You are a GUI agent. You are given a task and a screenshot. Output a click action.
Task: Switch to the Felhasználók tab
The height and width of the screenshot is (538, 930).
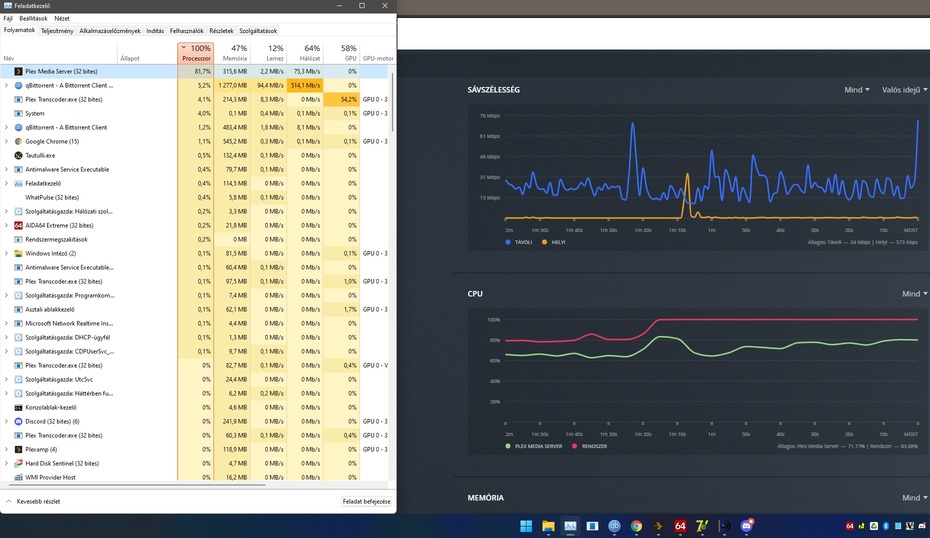(186, 31)
